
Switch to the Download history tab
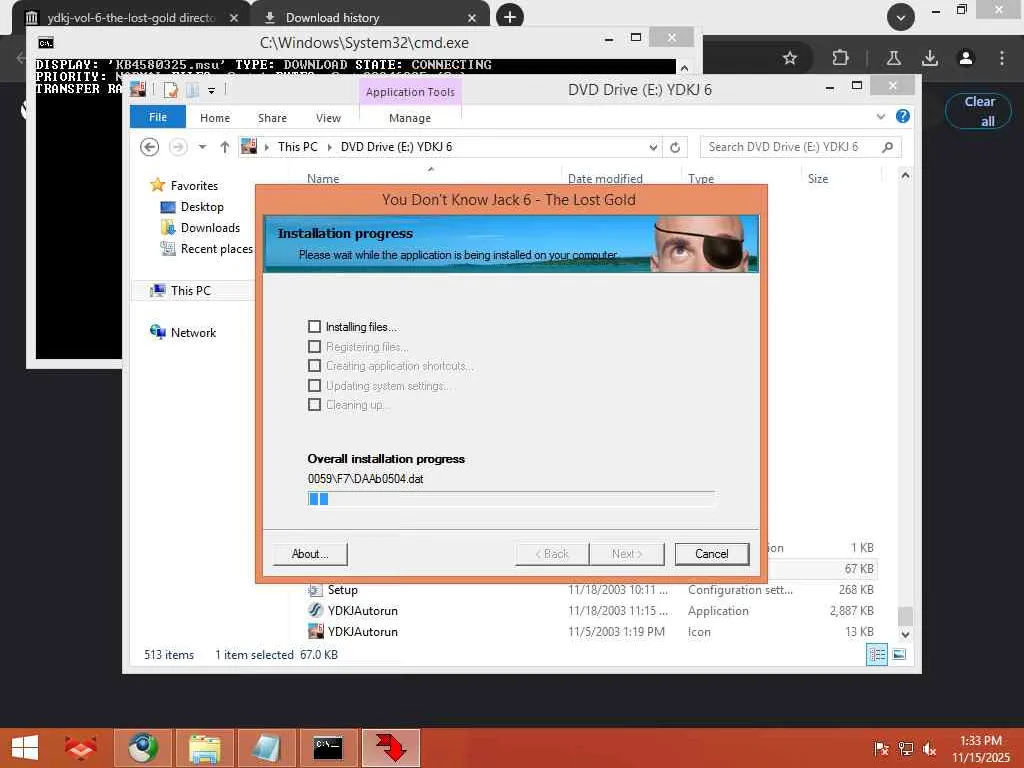(370, 18)
